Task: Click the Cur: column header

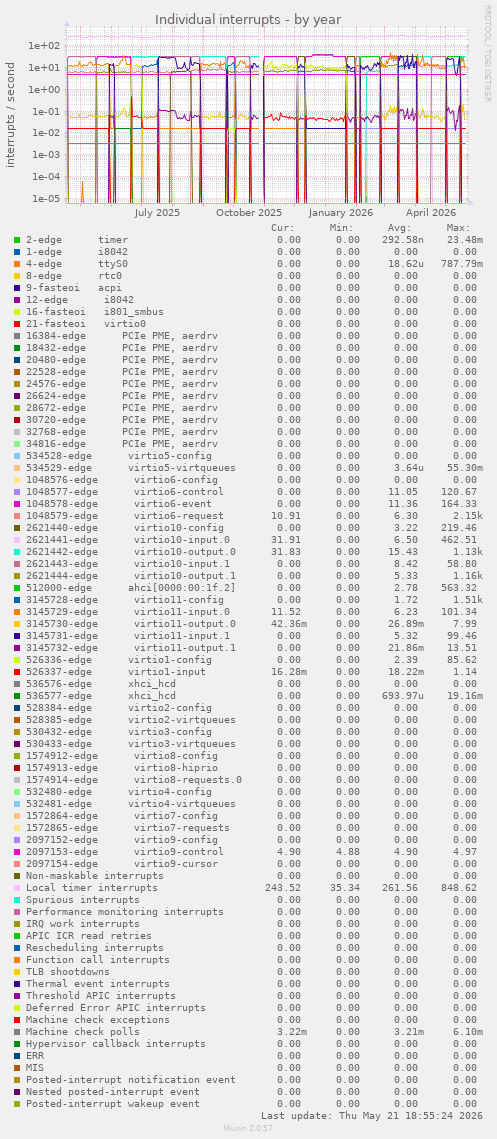Action: (x=283, y=227)
